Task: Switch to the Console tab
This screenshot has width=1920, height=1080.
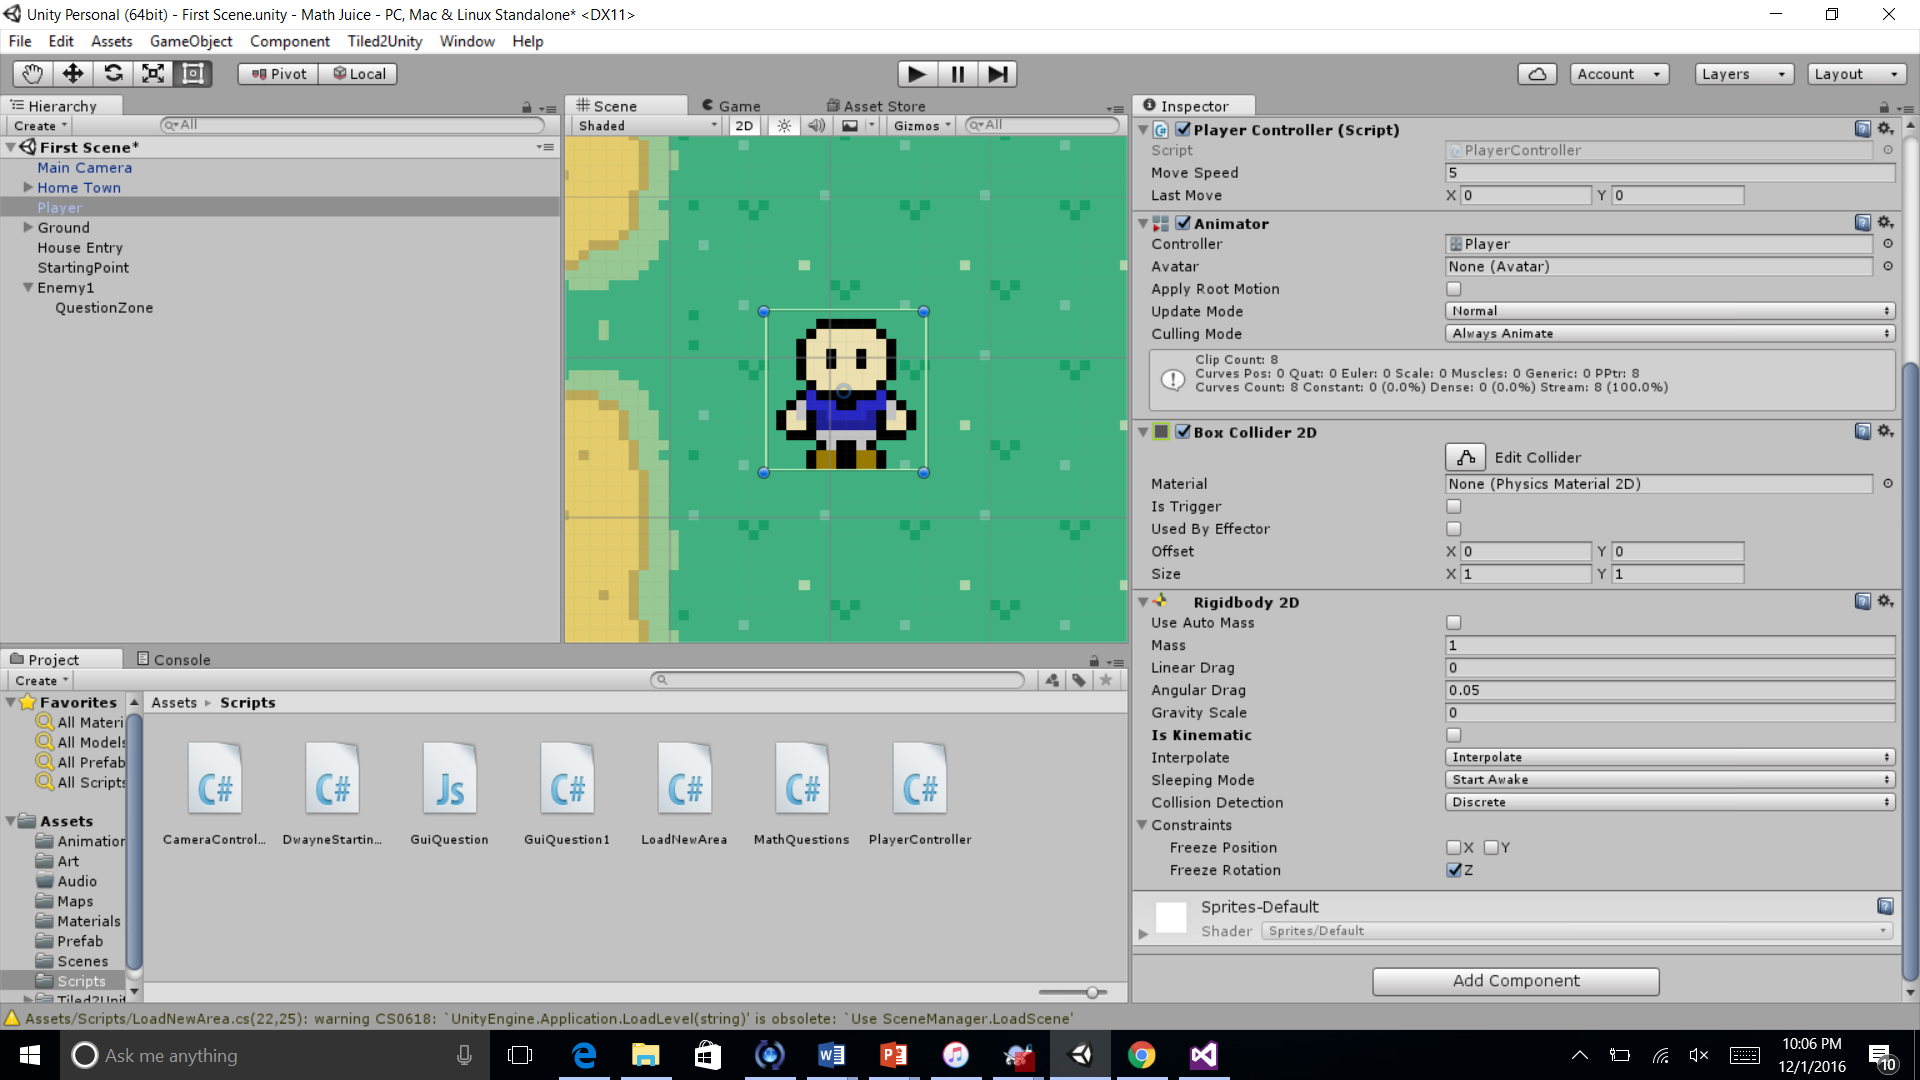Action: tap(174, 660)
